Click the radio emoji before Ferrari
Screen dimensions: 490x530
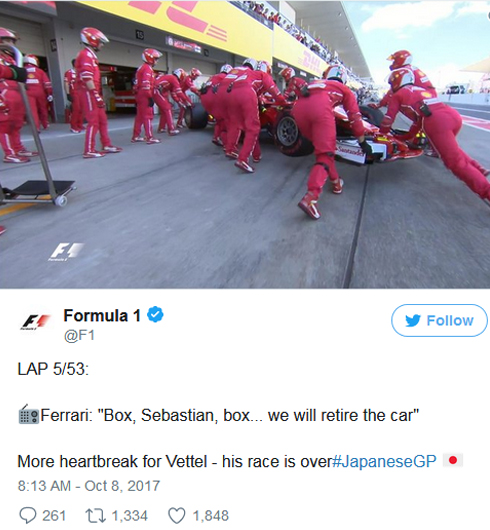click(x=29, y=414)
